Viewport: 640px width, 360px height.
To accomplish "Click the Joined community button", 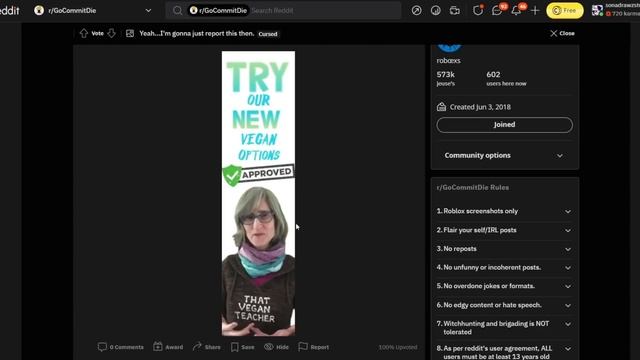I will (x=504, y=125).
